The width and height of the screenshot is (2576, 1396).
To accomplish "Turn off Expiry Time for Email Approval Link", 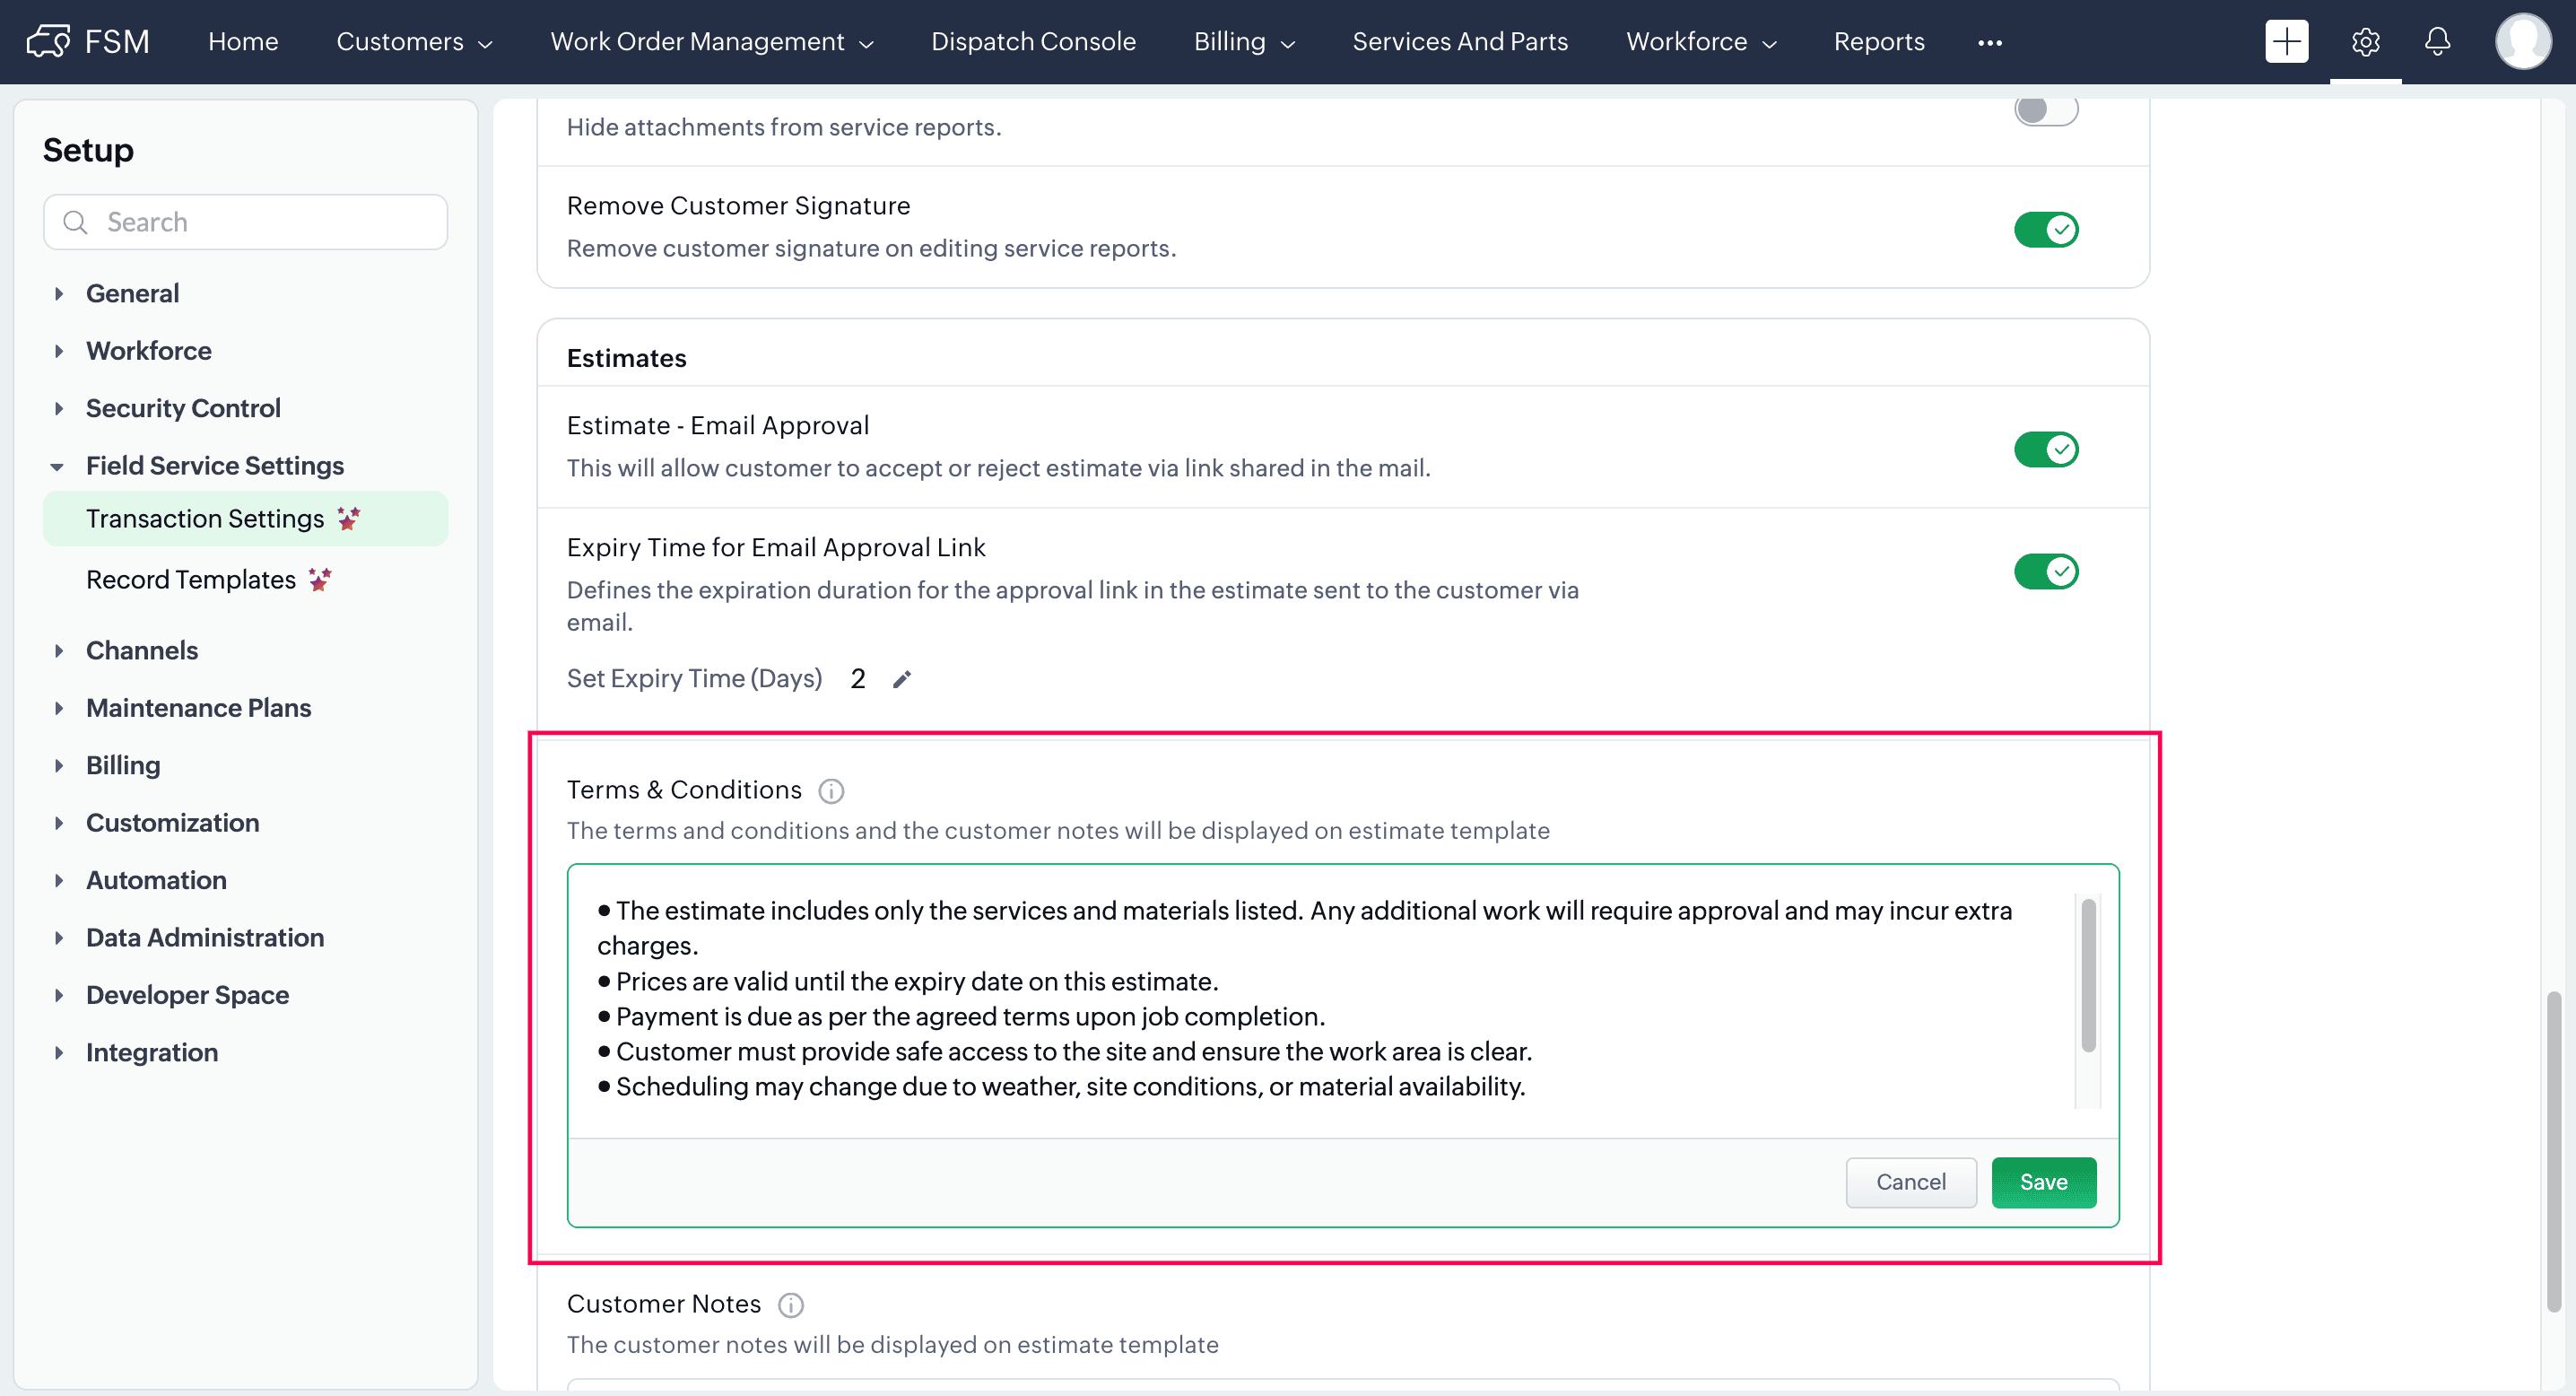I will [2045, 571].
